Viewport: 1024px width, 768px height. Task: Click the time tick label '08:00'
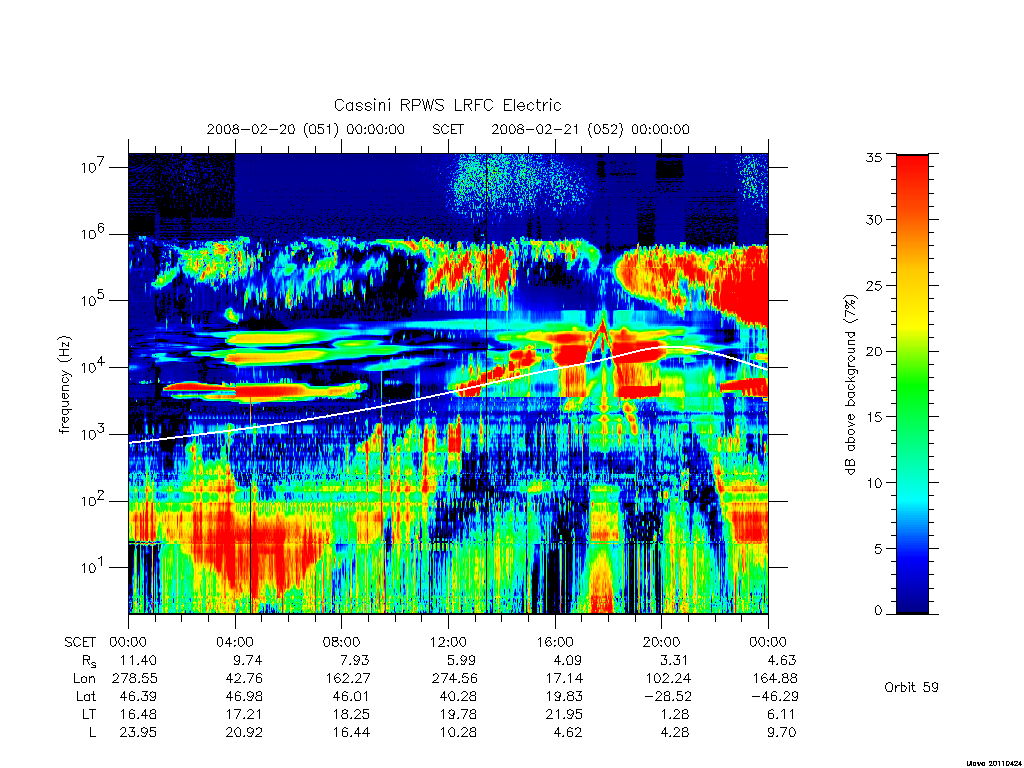pyautogui.click(x=342, y=642)
